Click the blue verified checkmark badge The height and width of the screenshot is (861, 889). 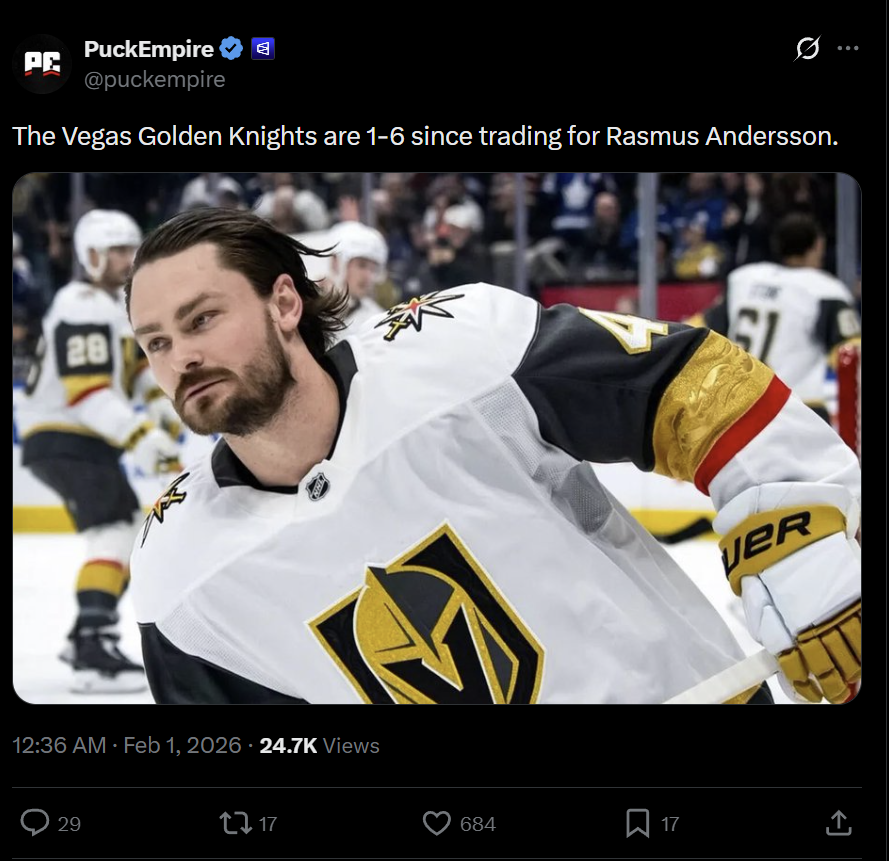[232, 48]
